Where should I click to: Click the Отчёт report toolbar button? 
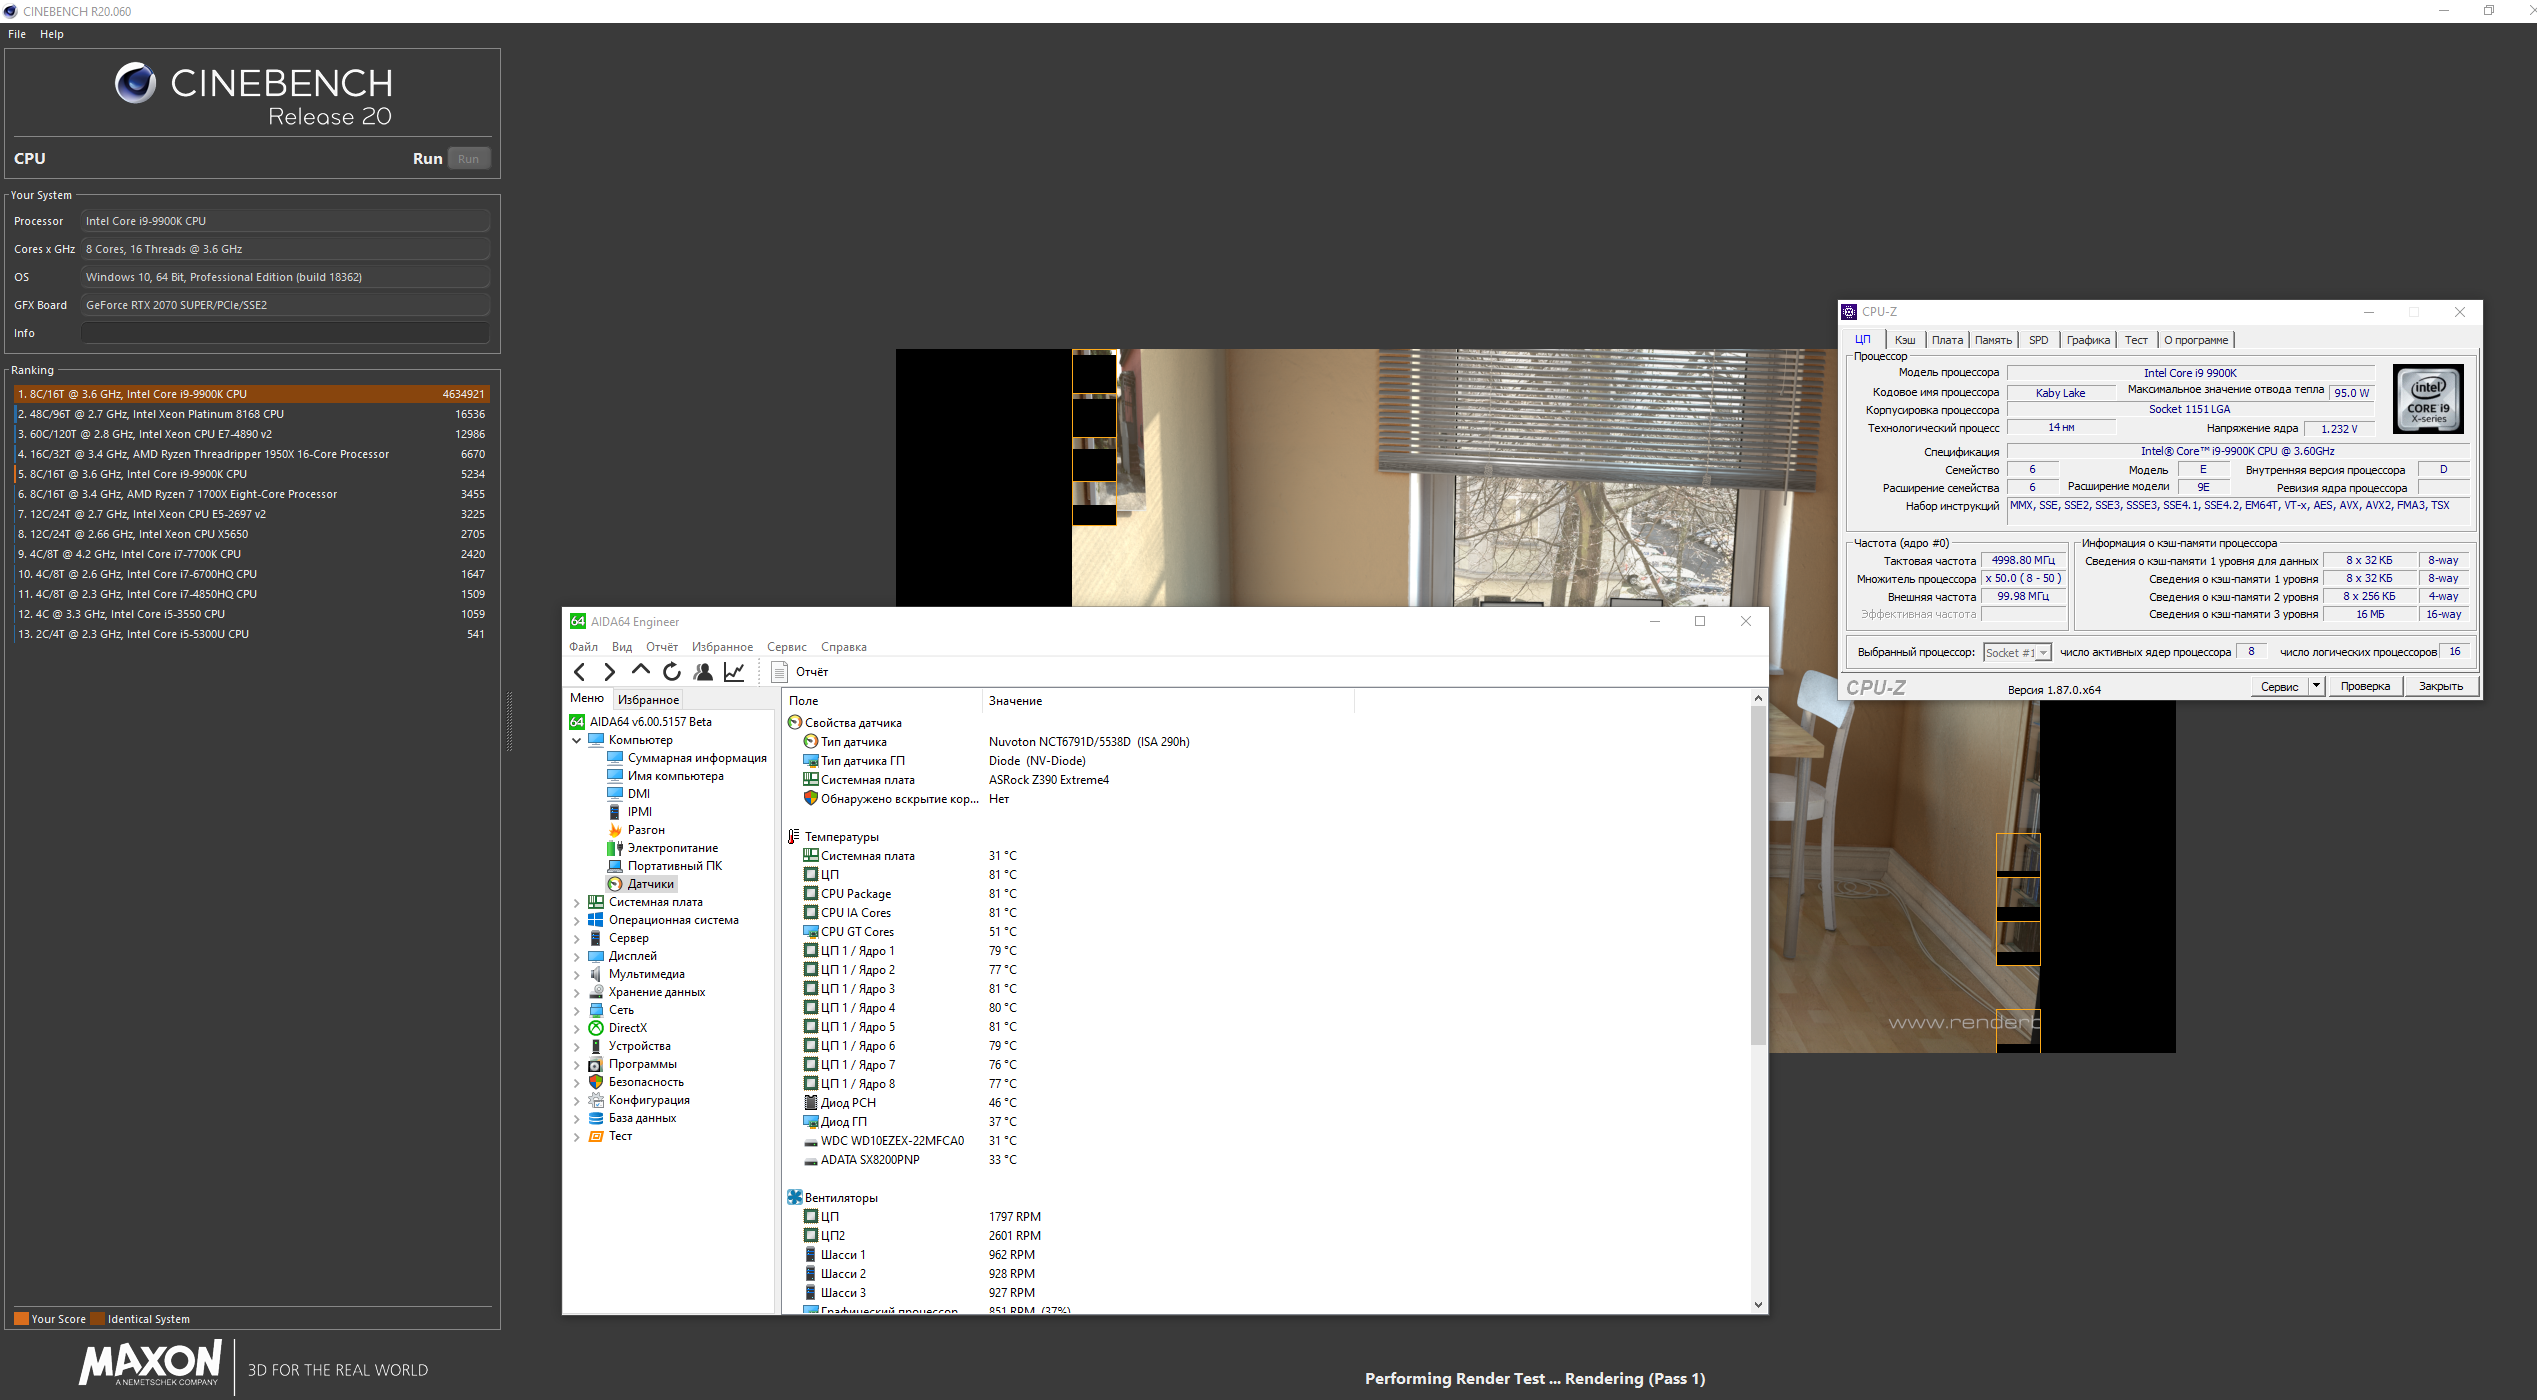(800, 672)
